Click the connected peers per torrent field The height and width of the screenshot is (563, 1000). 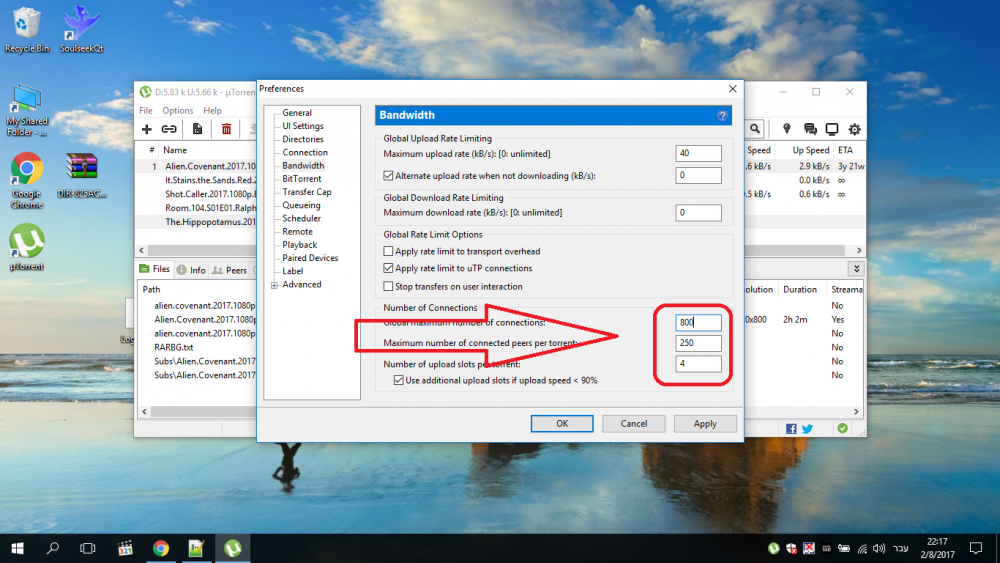[x=698, y=343]
